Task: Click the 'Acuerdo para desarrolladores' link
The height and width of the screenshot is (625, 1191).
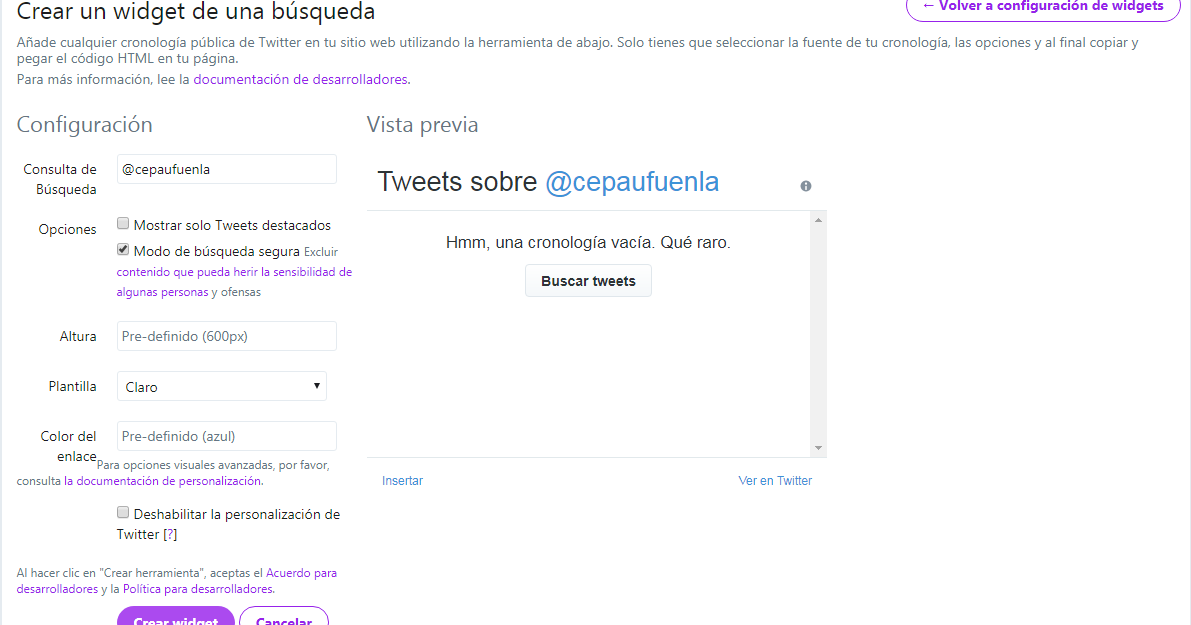Action: click(299, 572)
